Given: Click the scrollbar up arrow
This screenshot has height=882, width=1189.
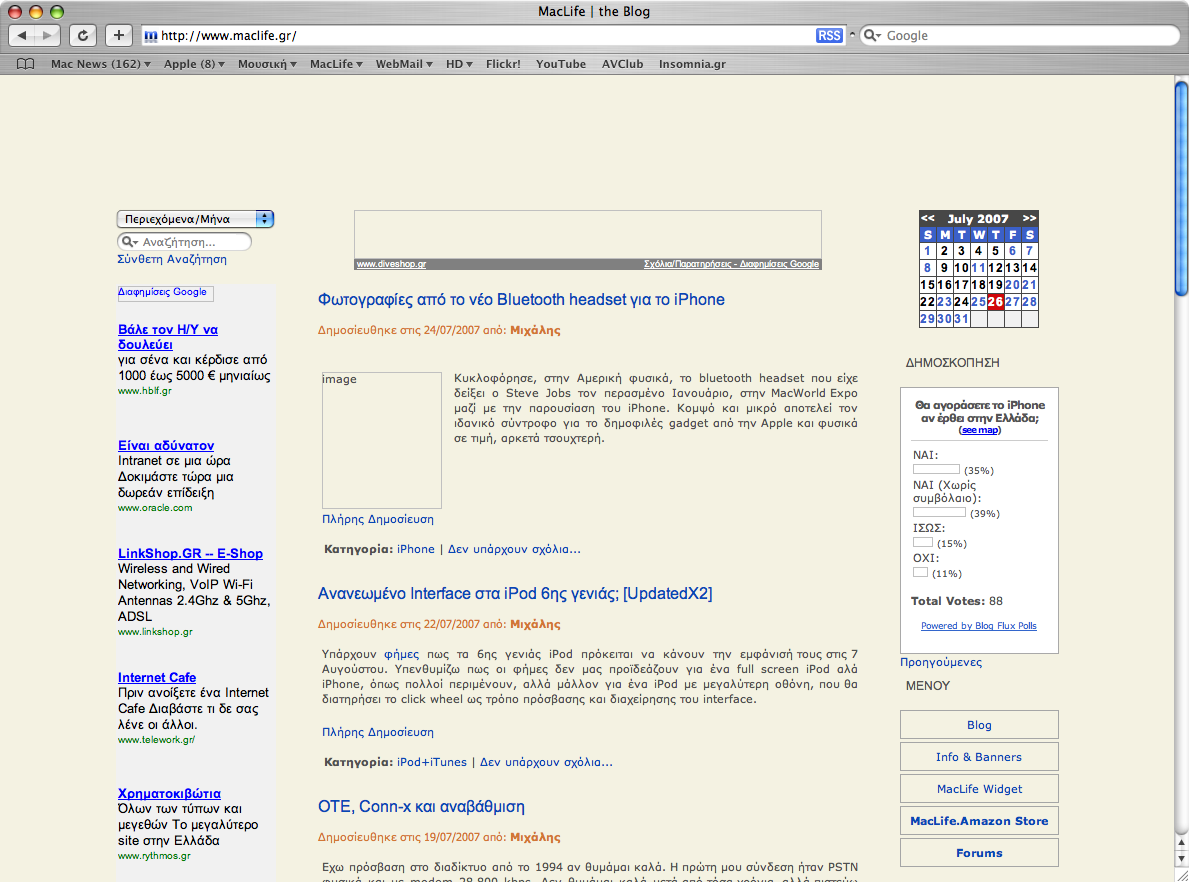Looking at the screenshot, I should 1181,843.
